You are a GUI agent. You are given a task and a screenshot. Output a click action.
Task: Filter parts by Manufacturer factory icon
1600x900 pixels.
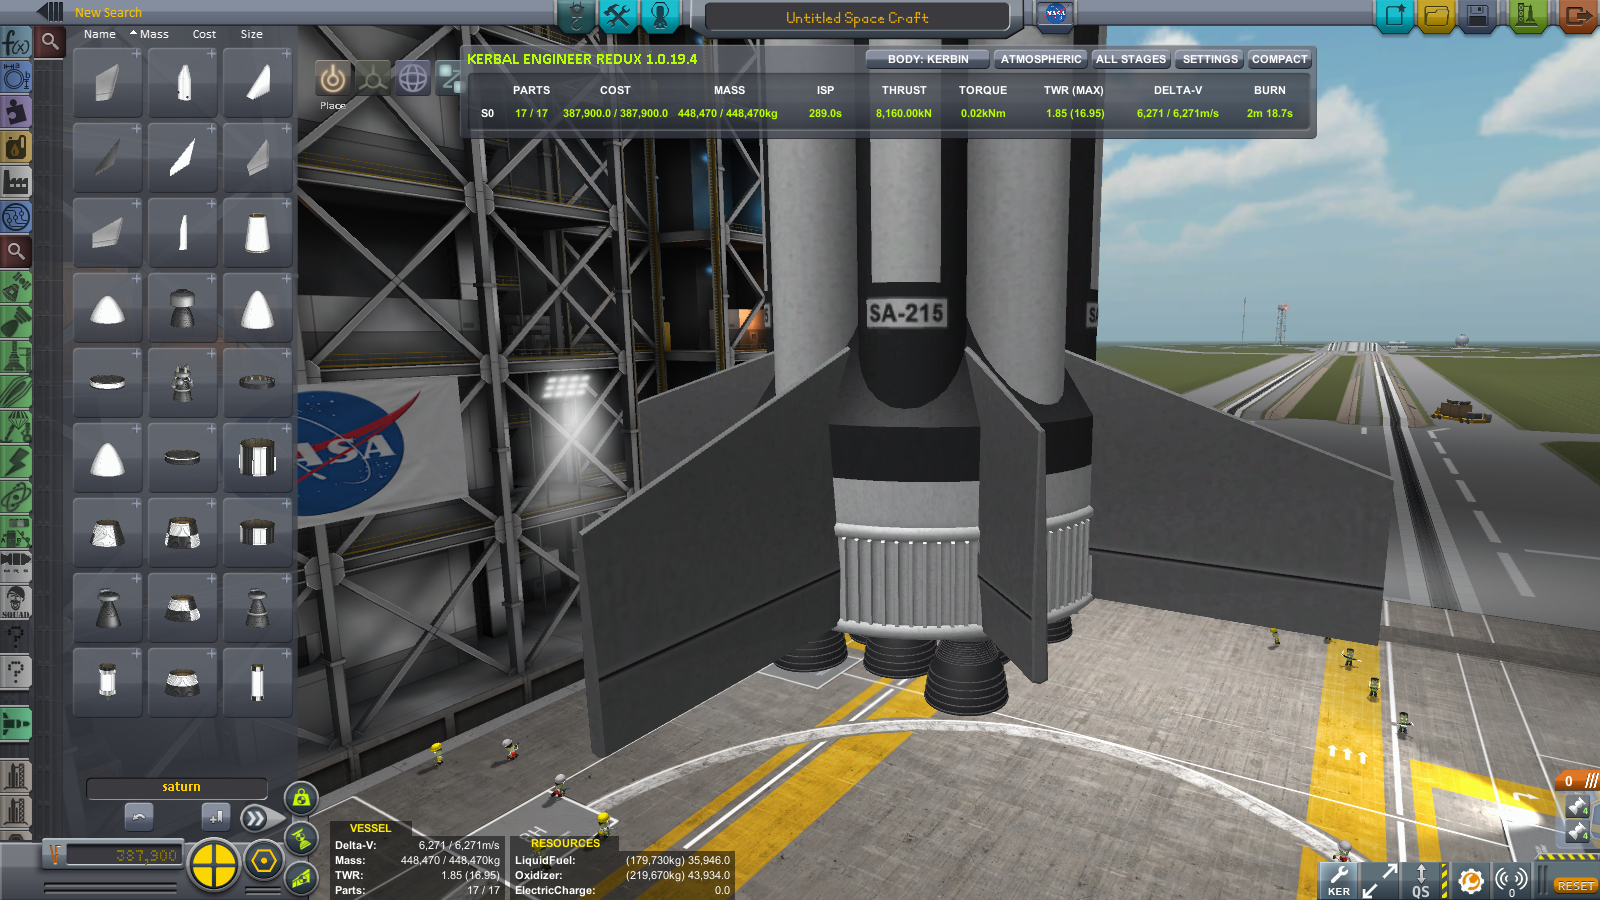pos(16,182)
